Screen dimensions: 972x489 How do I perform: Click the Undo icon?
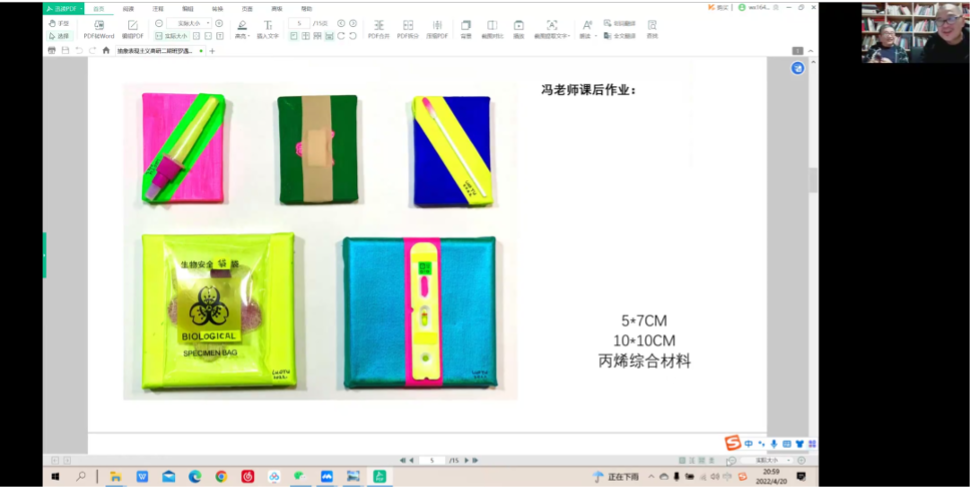79,51
